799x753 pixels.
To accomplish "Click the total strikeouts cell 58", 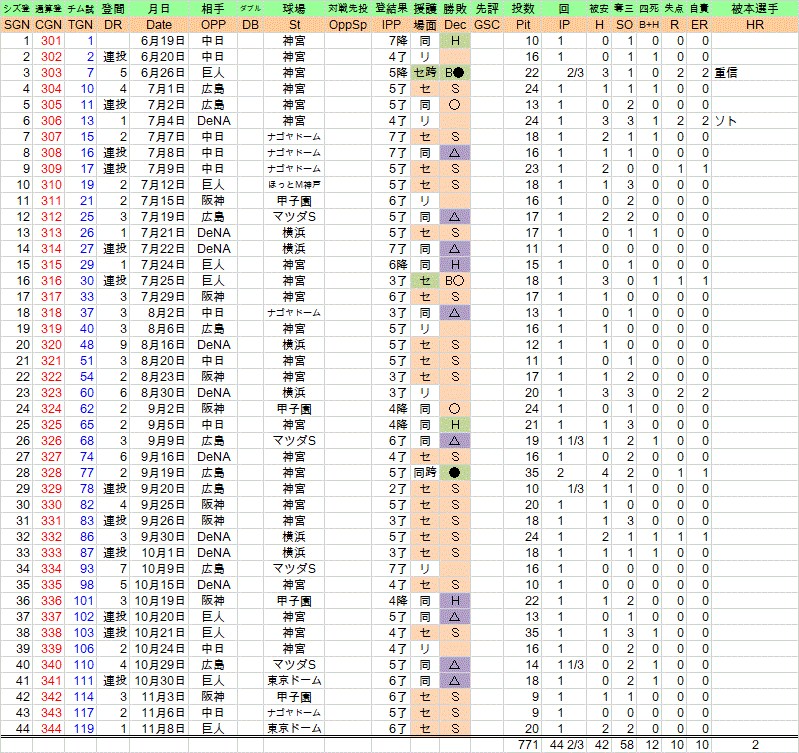I will point(626,745).
